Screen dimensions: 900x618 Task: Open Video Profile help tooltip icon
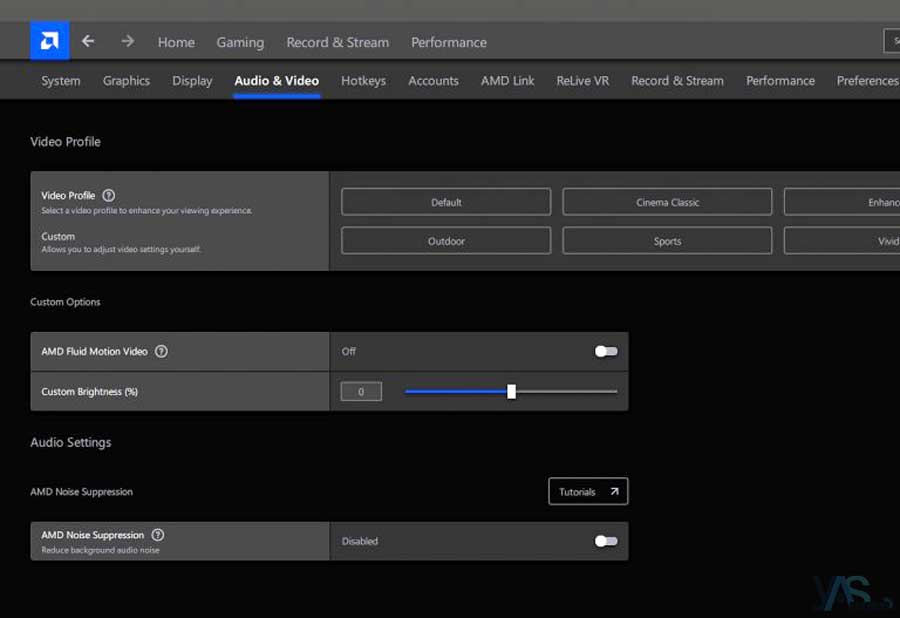tap(109, 196)
